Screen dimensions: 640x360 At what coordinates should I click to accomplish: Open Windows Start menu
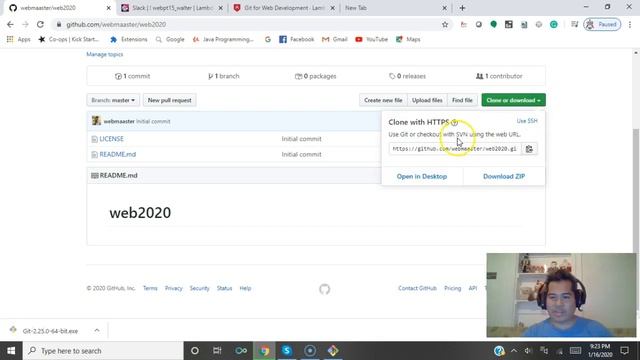tap(11, 351)
